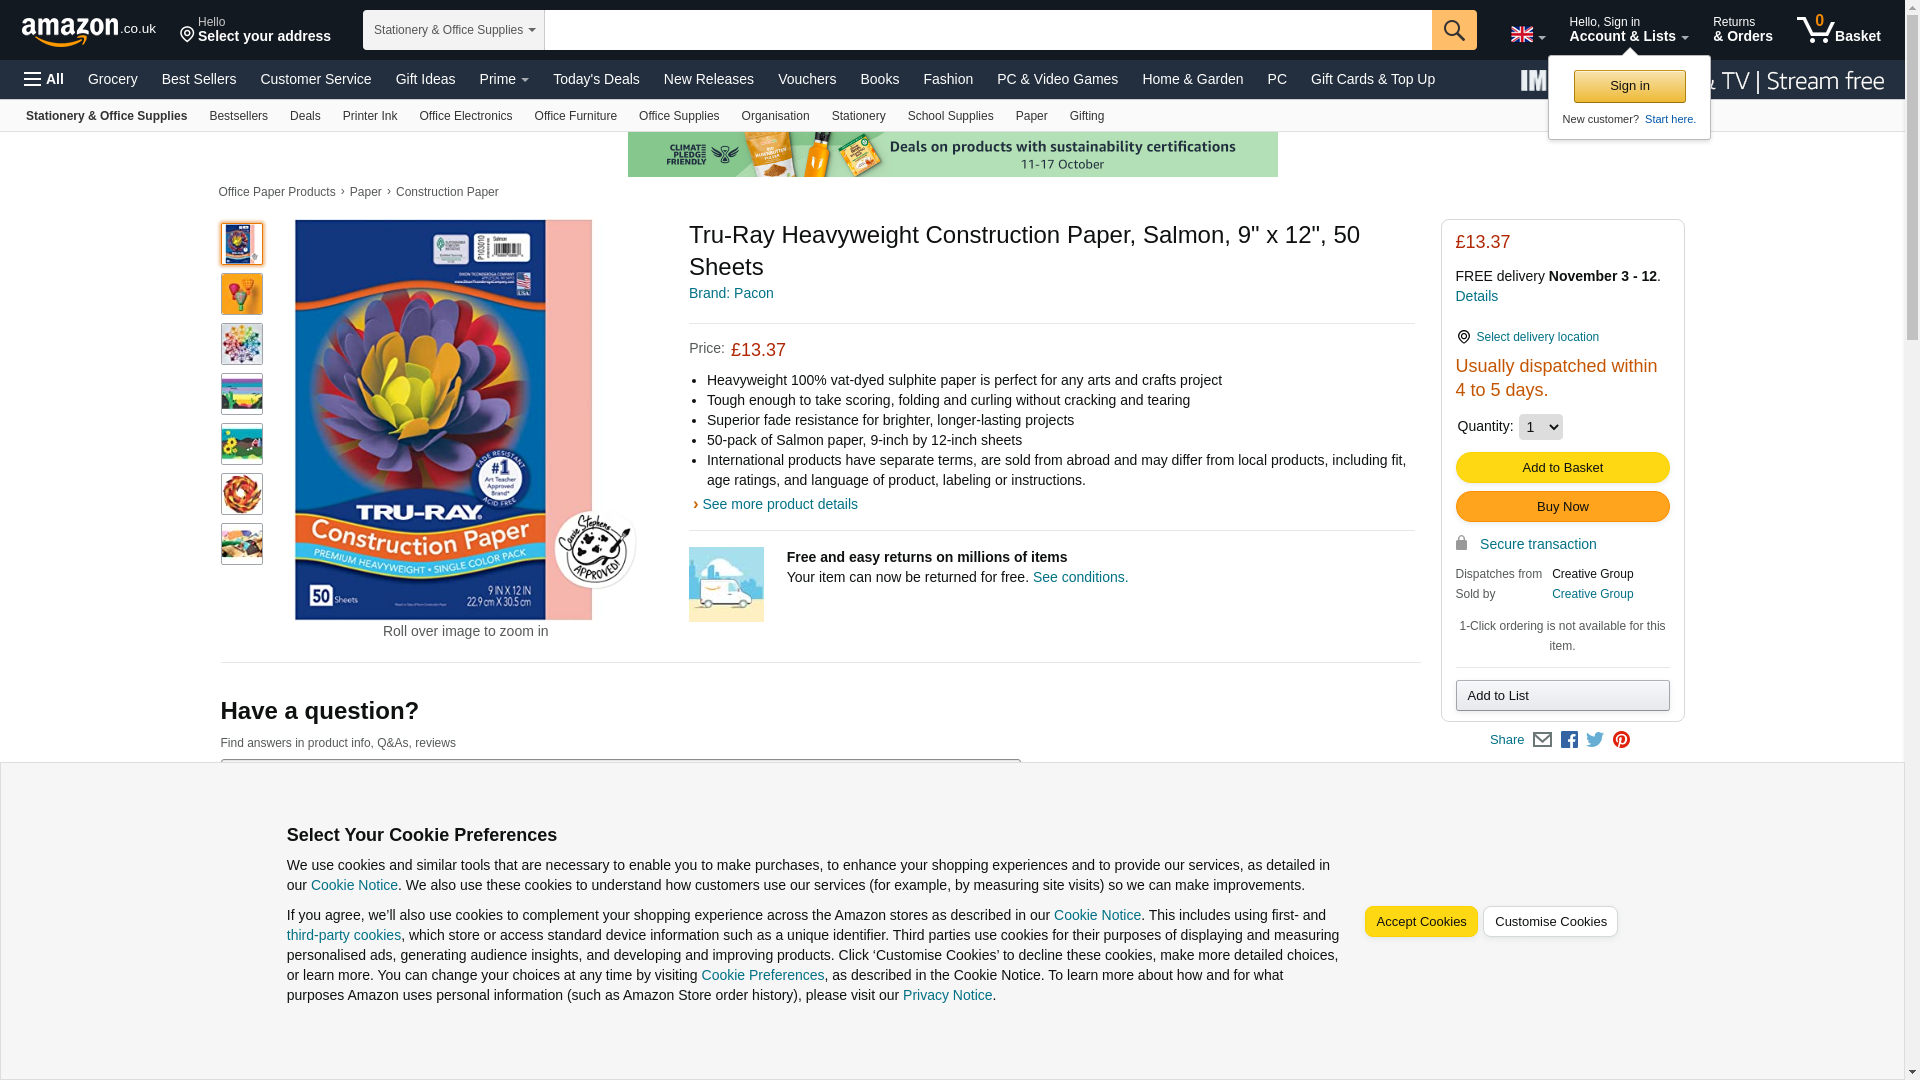Click the Amazon.co.uk logo
1920x1080 pixels.
point(89,31)
